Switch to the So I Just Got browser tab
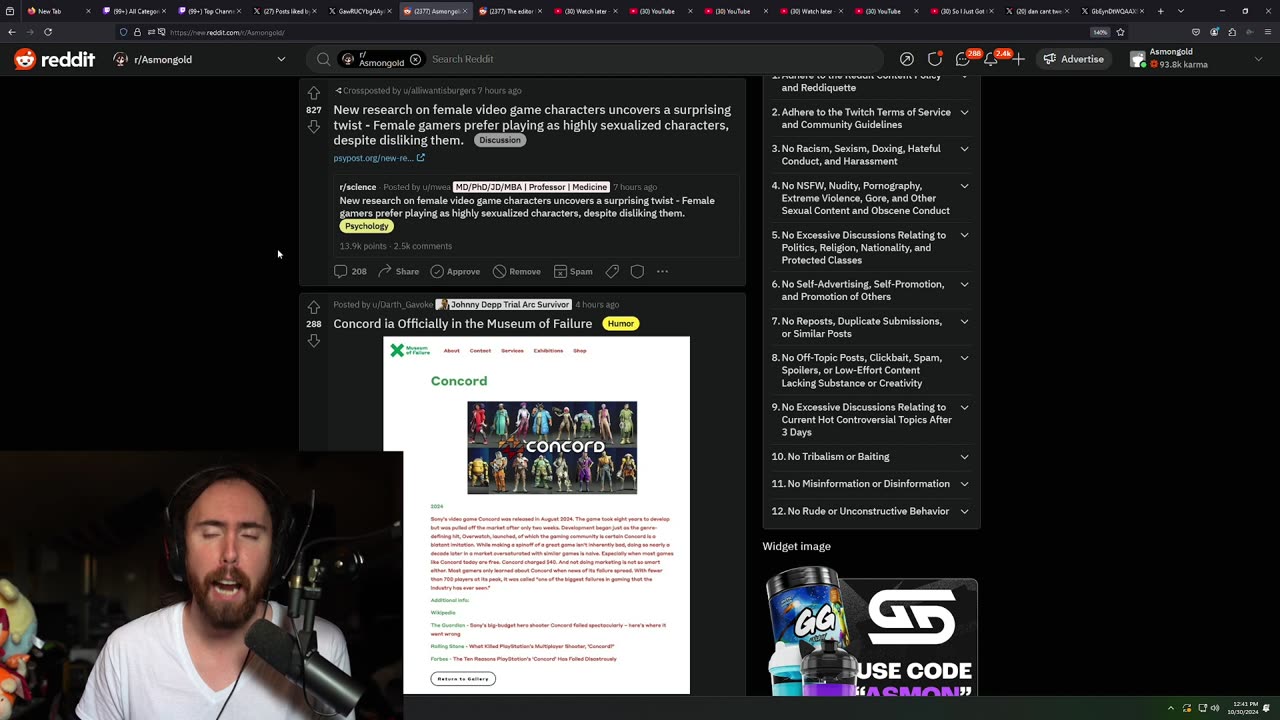1280x720 pixels. point(960,11)
